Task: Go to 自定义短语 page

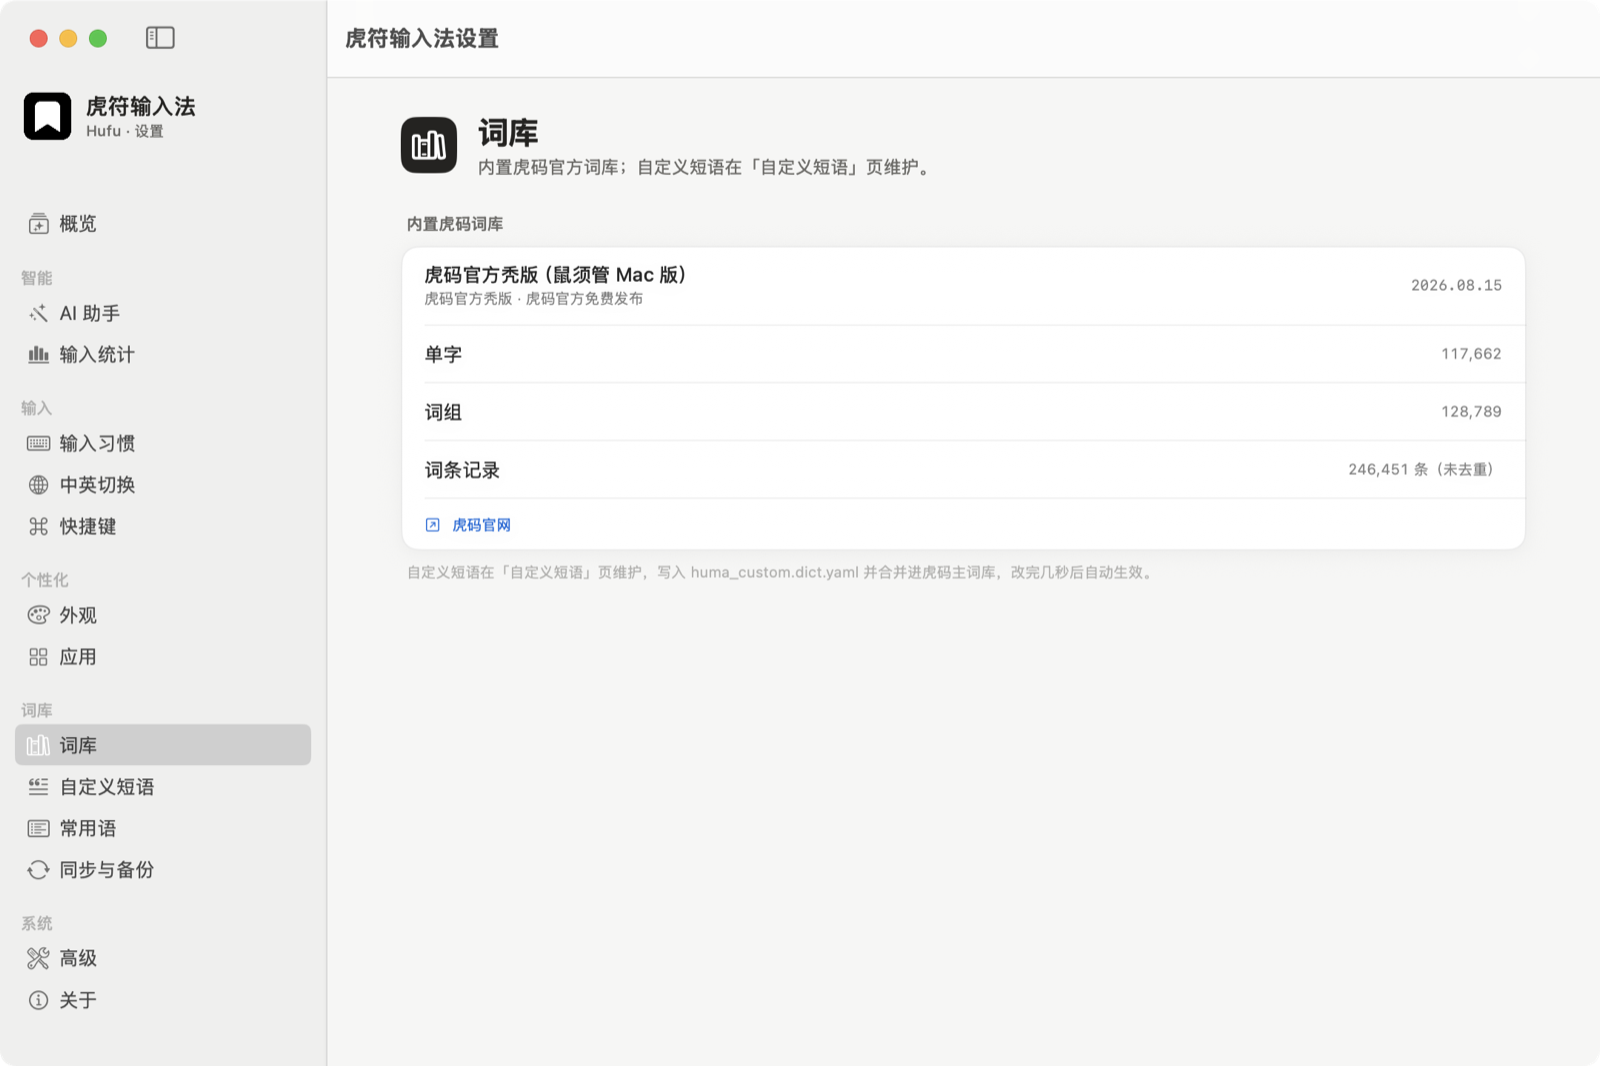Action: (163, 788)
